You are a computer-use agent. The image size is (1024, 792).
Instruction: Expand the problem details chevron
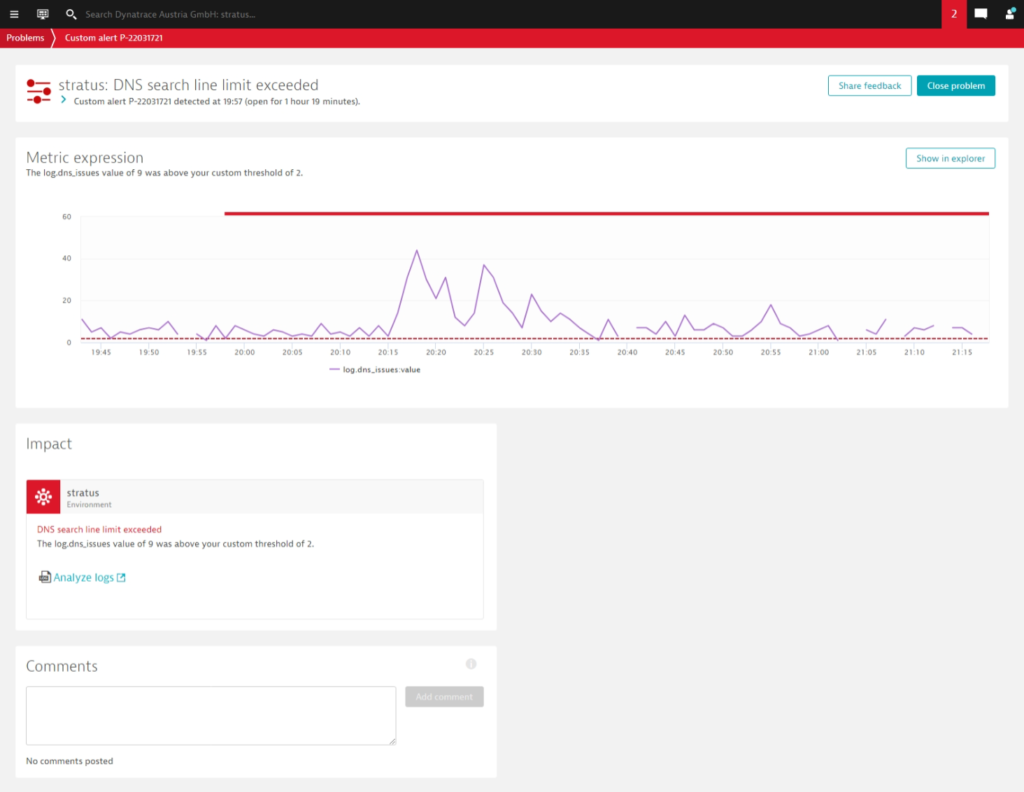tap(63, 100)
